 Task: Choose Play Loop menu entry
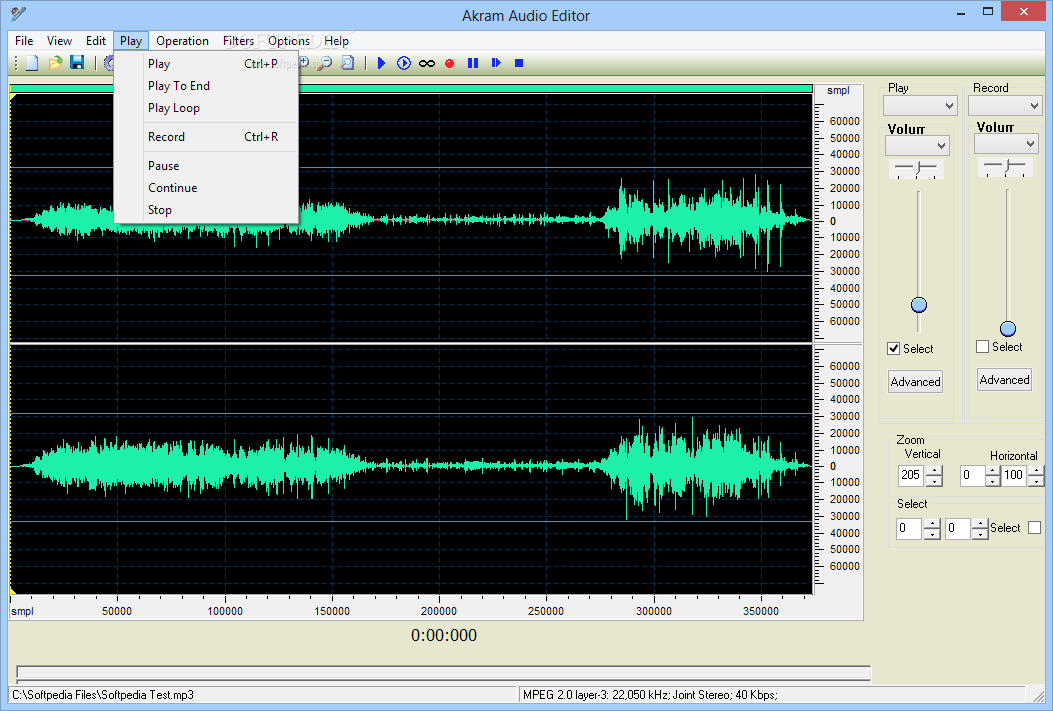click(x=206, y=108)
